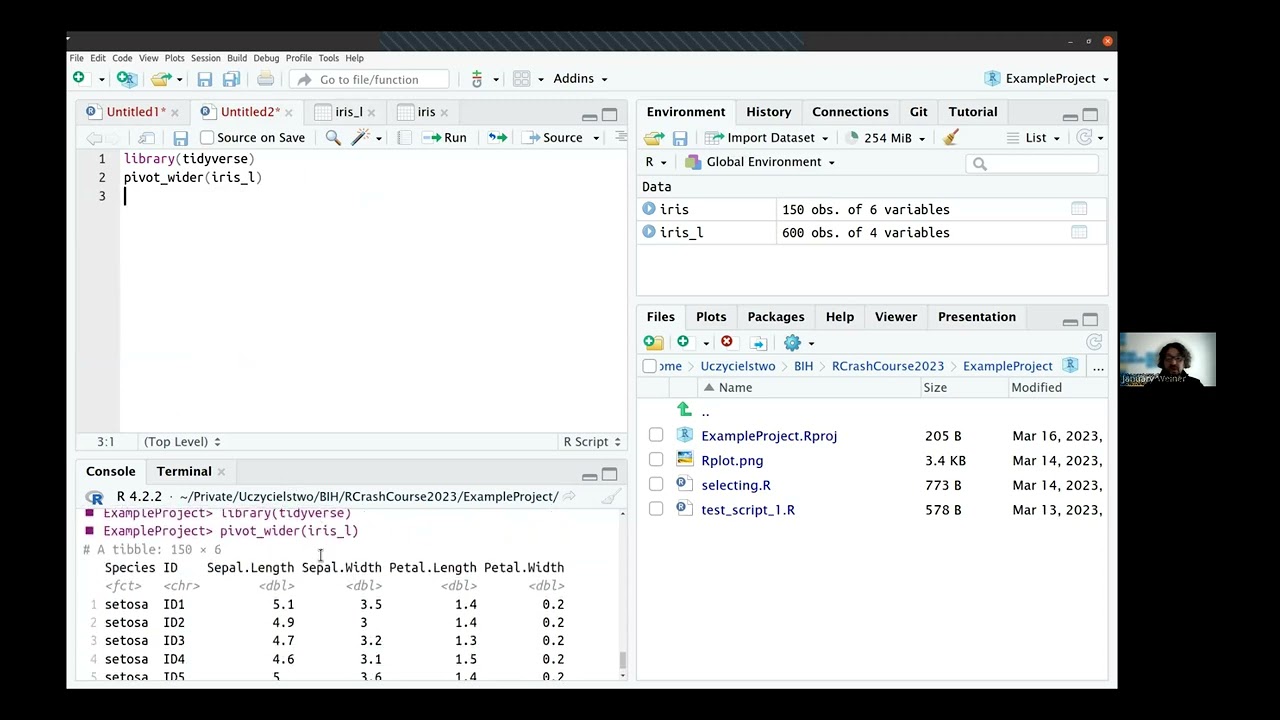Click the Create a project icon
The width and height of the screenshot is (1280, 720).
pos(126,78)
